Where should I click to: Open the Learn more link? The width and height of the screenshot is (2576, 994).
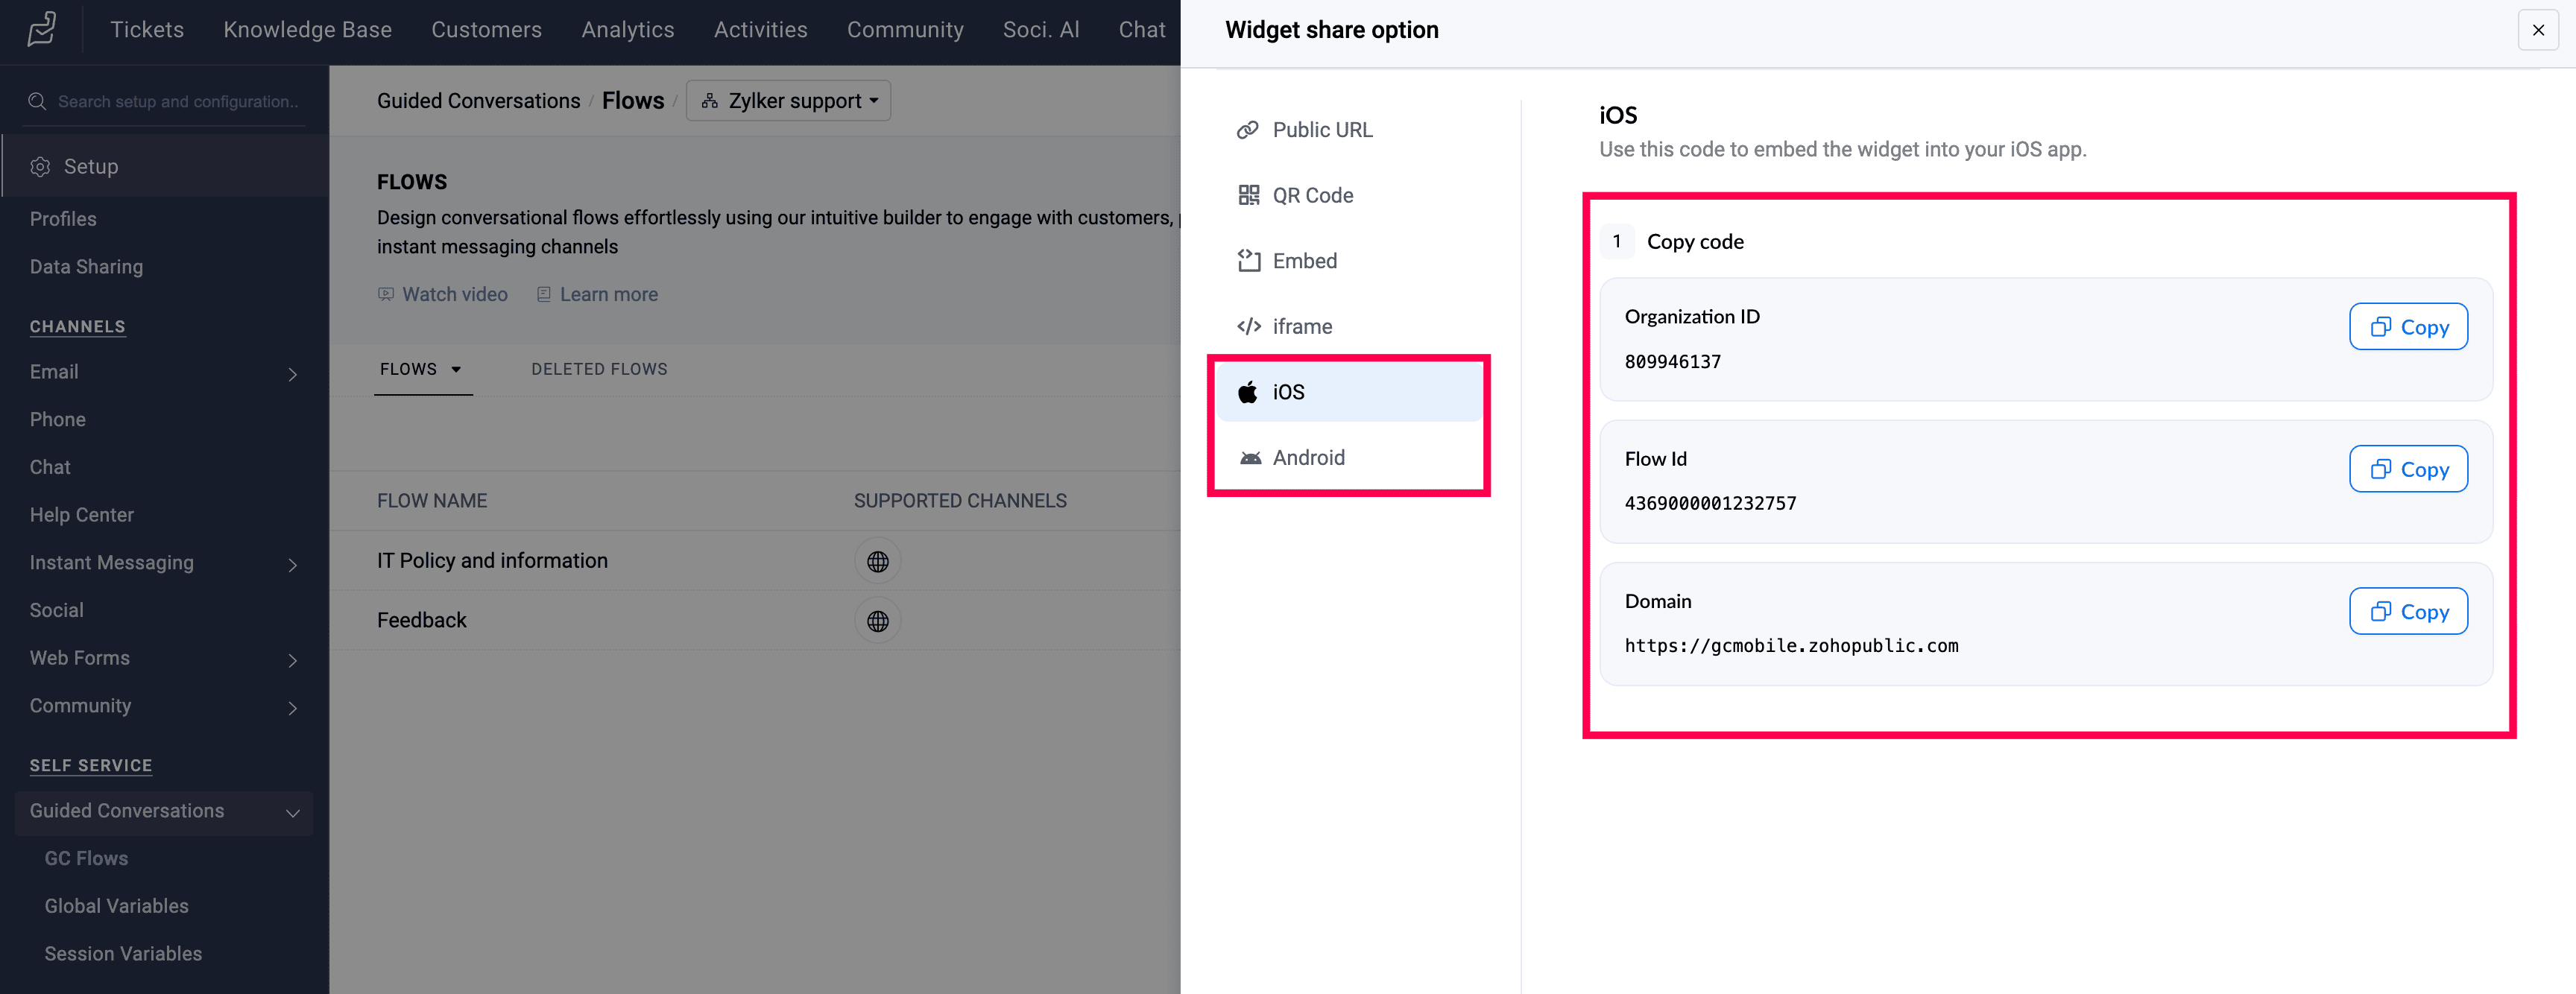click(x=608, y=295)
